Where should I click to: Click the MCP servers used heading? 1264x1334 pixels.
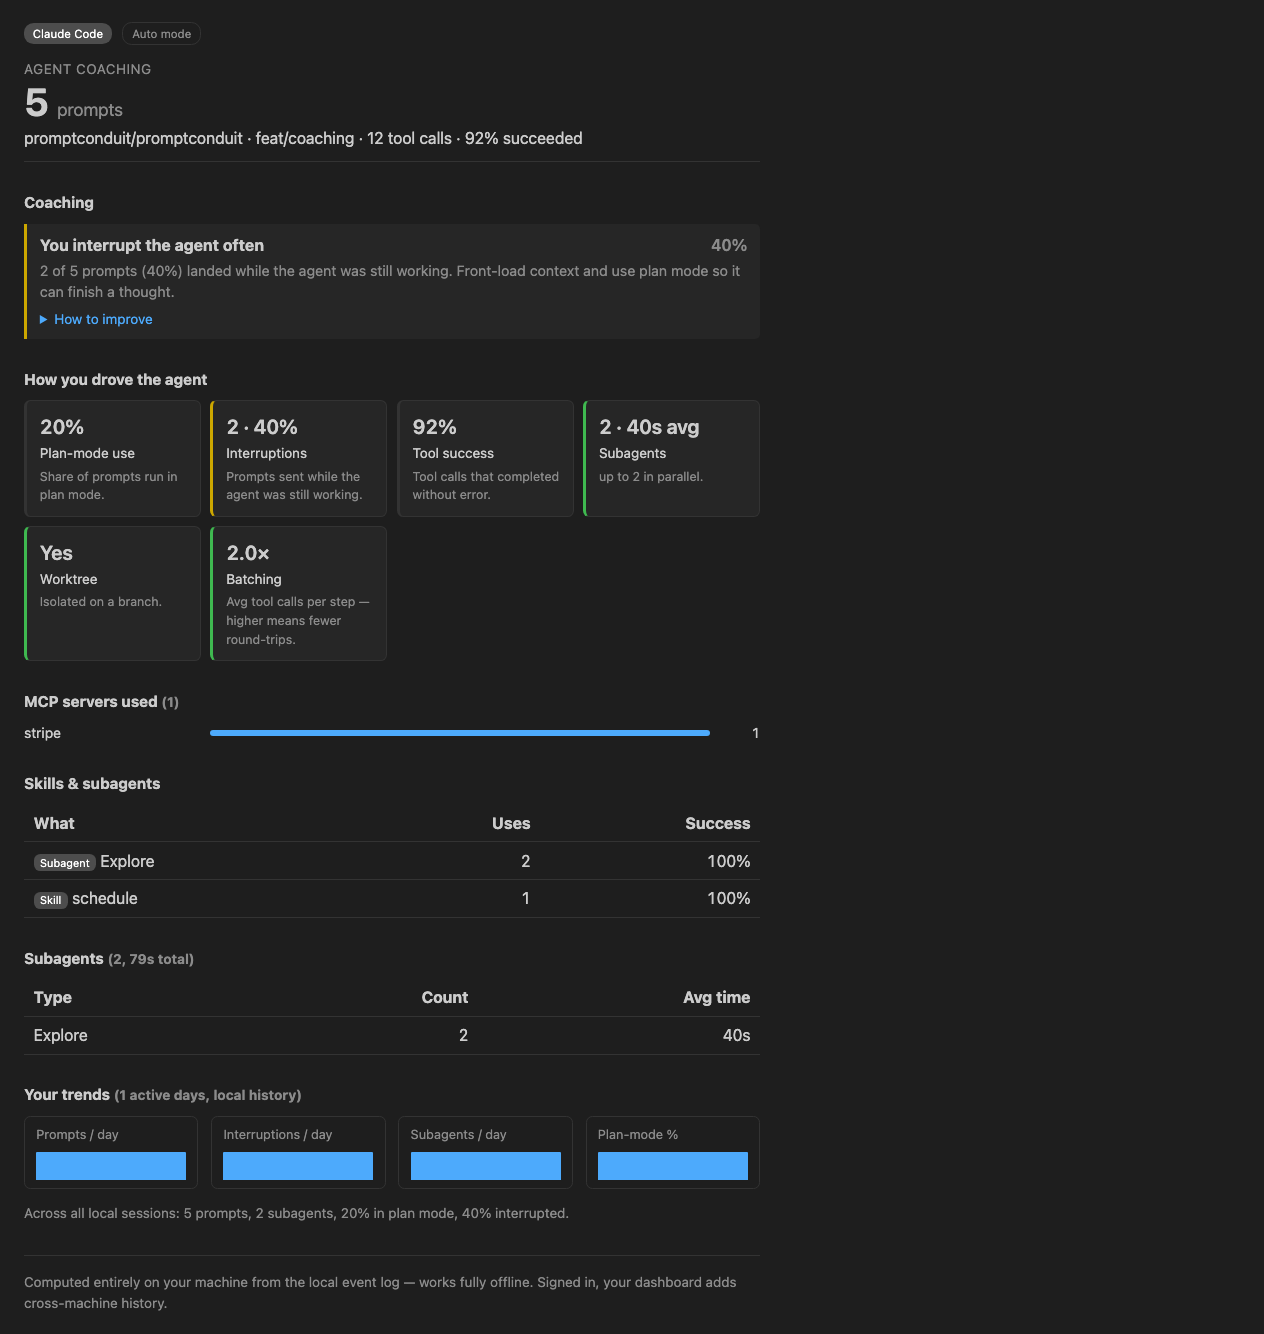coord(101,702)
